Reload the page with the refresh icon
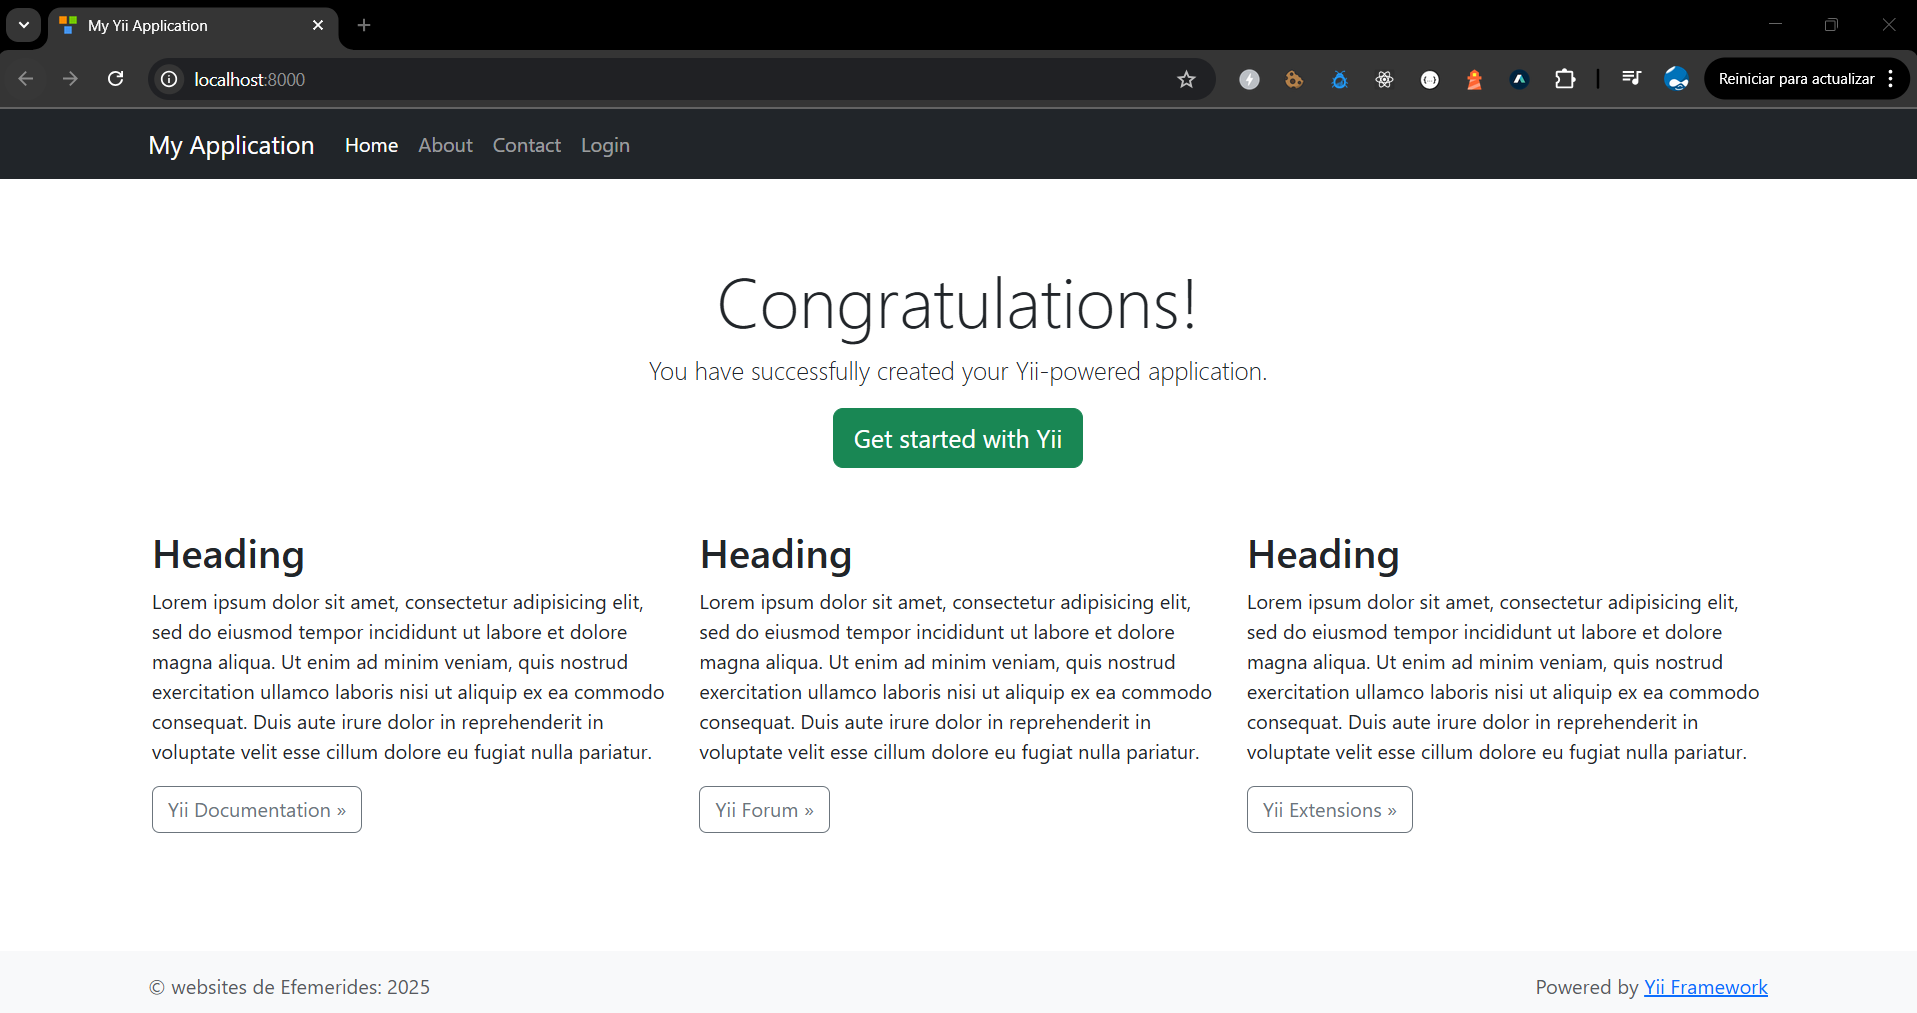 click(x=116, y=79)
